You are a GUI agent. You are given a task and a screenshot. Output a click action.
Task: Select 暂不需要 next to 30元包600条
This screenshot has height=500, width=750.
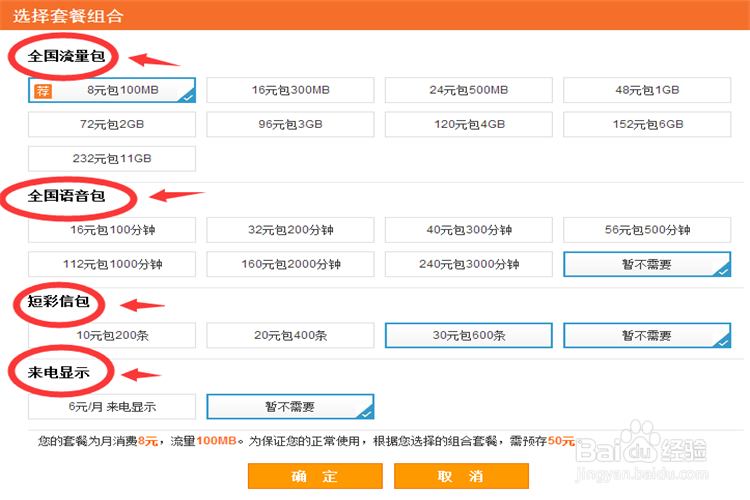coord(647,335)
